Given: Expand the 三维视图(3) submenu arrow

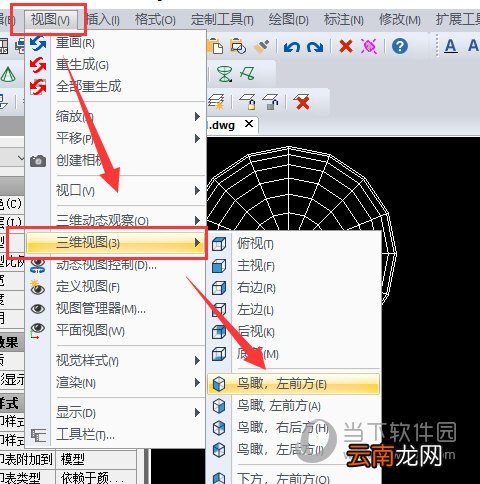Looking at the screenshot, I should tap(197, 242).
